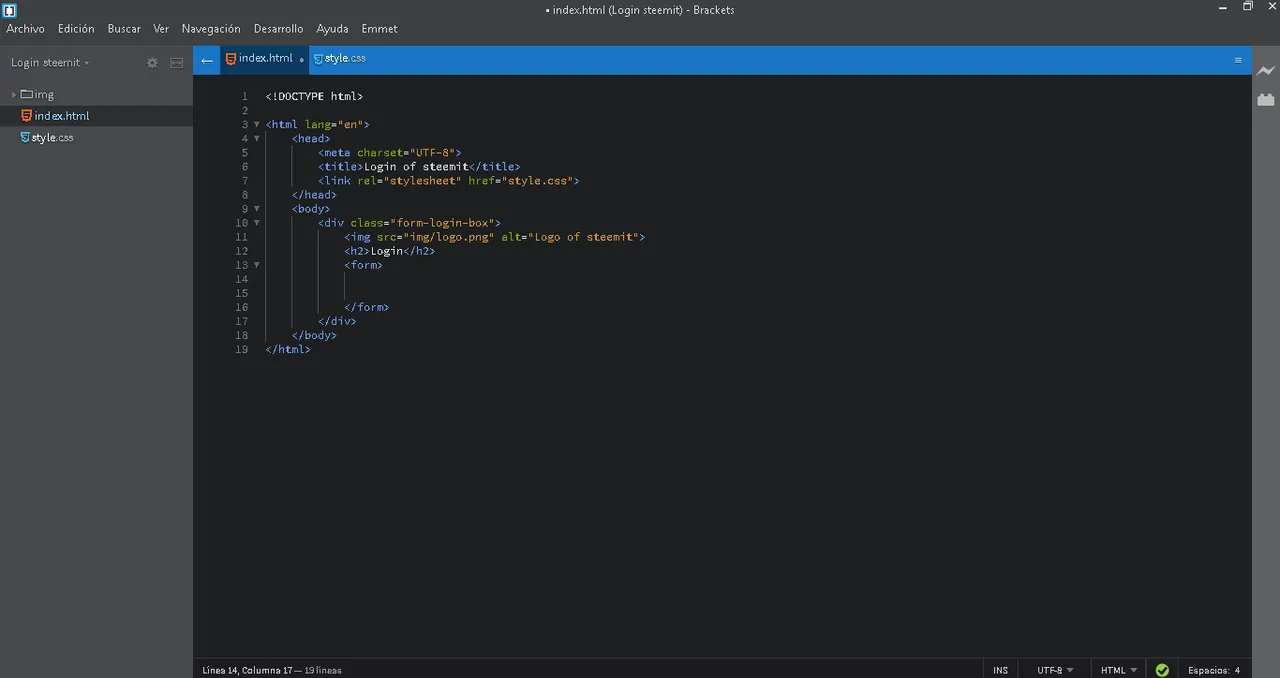Image resolution: width=1280 pixels, height=678 pixels.
Task: Click index.html file icon in sidebar
Action: pyautogui.click(x=27, y=116)
